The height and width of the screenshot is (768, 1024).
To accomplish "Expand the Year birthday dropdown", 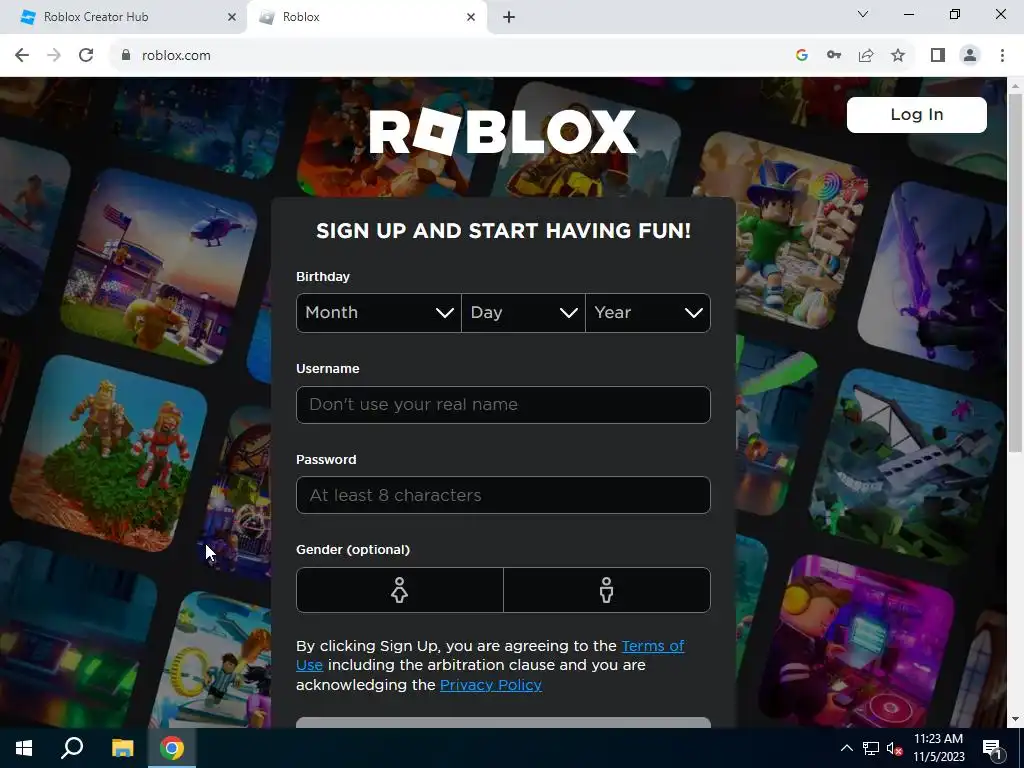I will (x=648, y=313).
